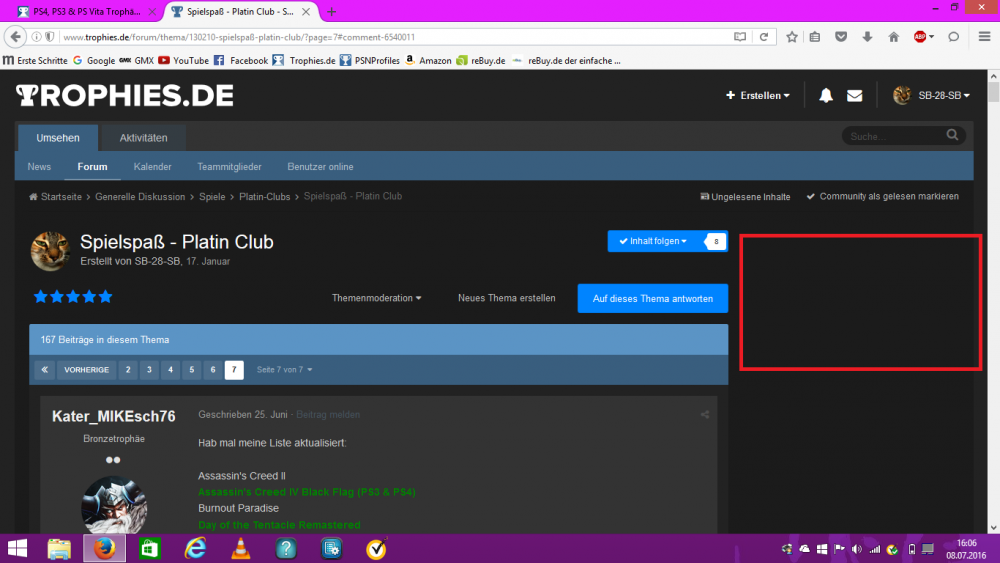
Task: Open the notifications bell
Action: [826, 96]
